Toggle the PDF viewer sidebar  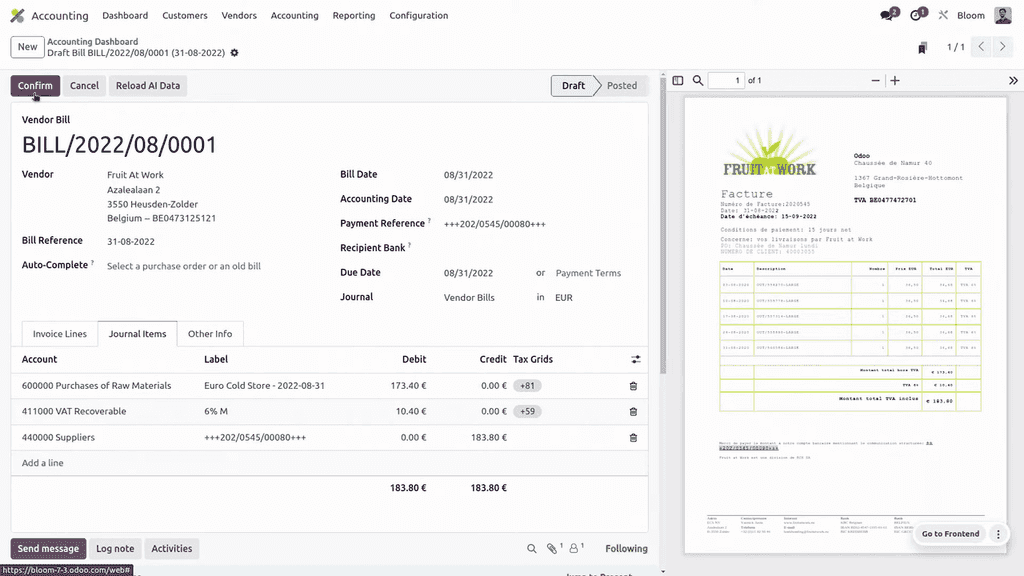pos(677,81)
